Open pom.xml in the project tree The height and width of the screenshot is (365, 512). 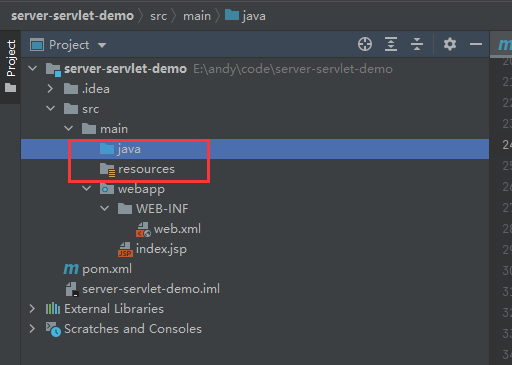click(x=107, y=269)
